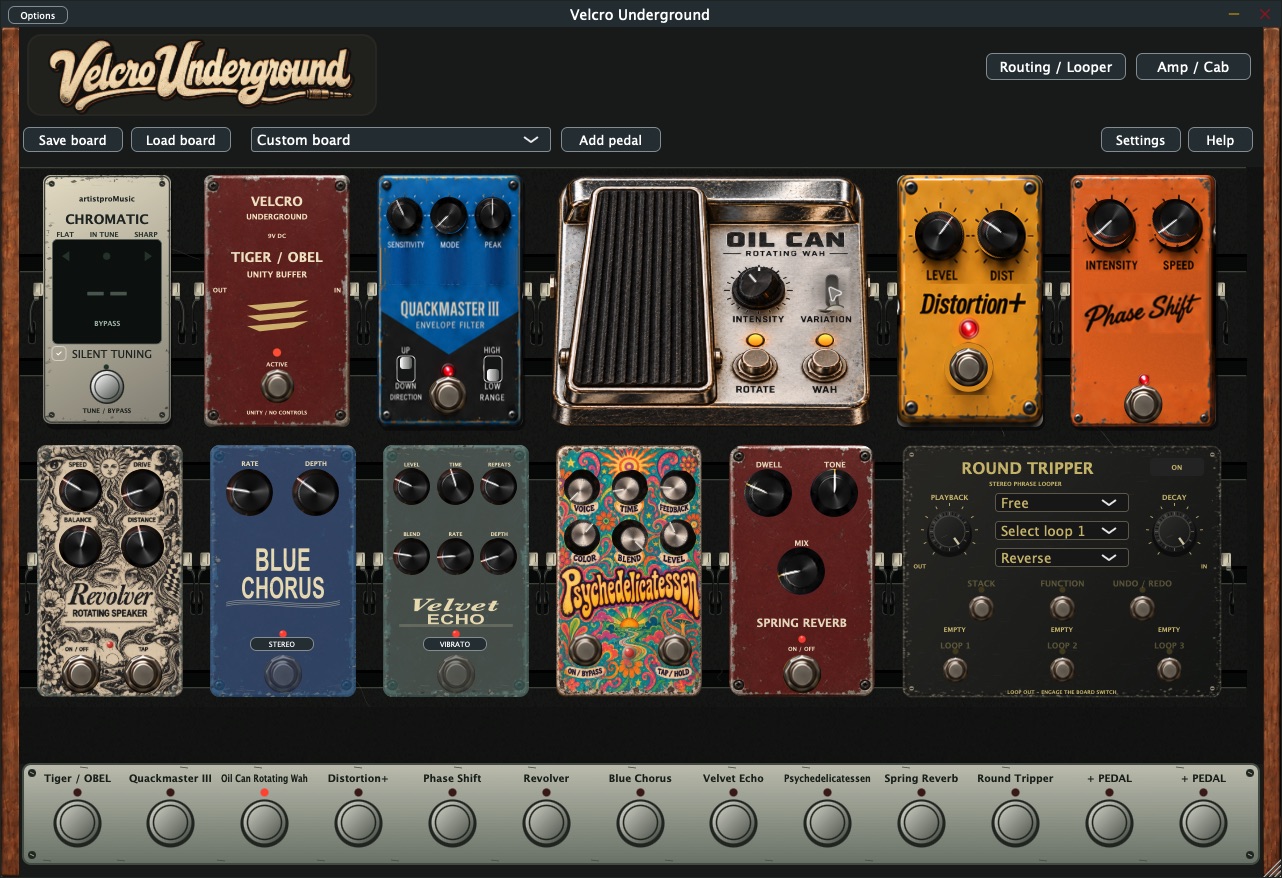Open the Round Tripper Reverse dropdown

point(1062,558)
